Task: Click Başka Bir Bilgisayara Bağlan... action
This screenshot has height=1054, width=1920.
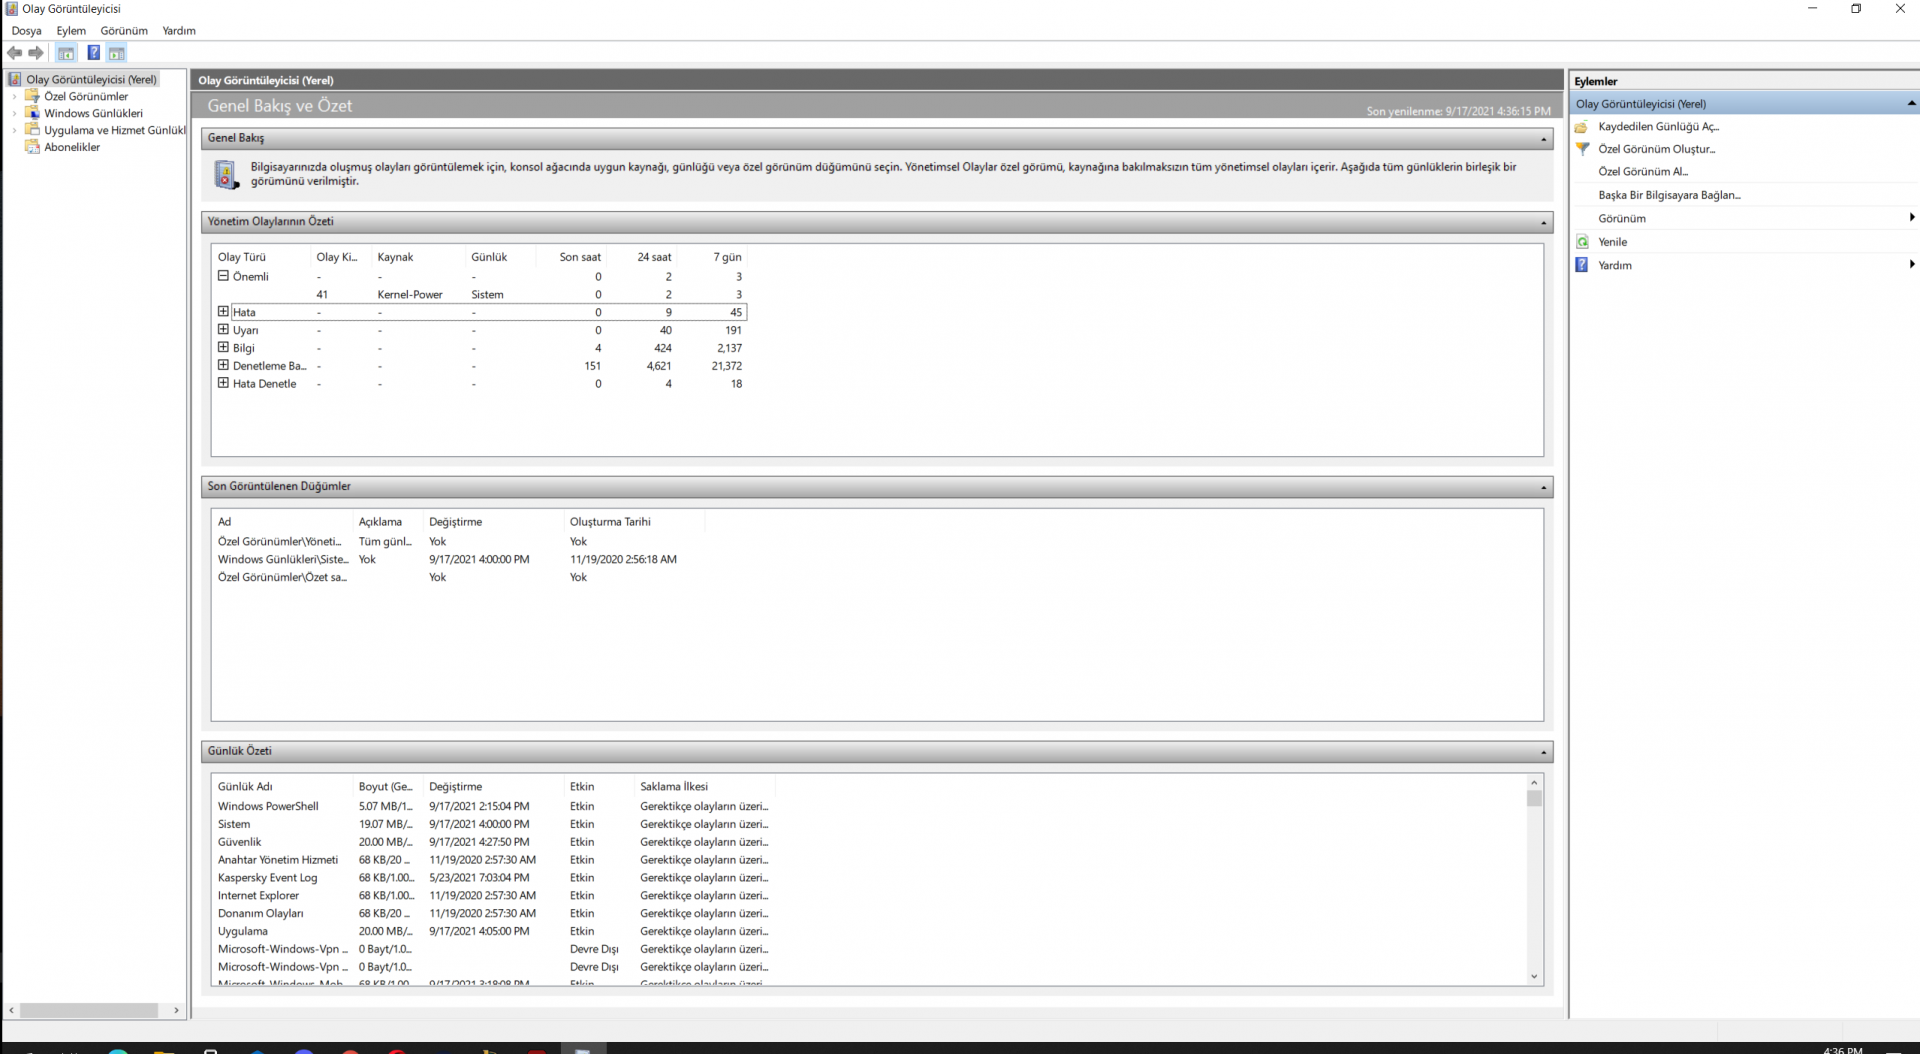Action: coord(1669,195)
